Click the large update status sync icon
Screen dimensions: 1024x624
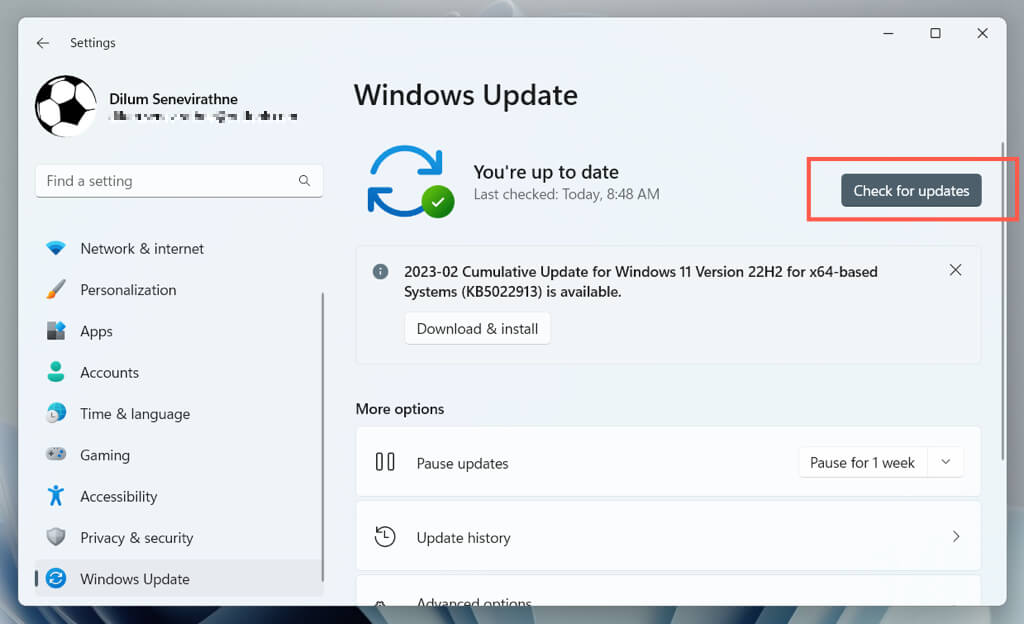(x=409, y=181)
